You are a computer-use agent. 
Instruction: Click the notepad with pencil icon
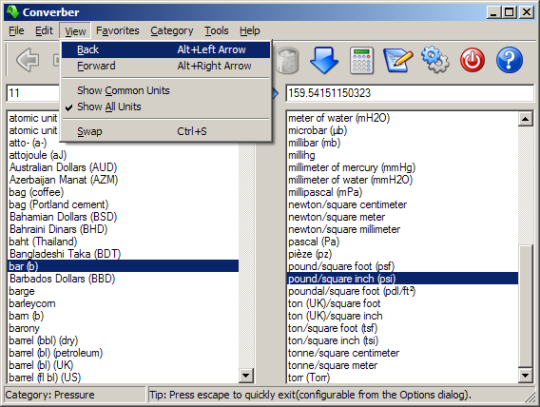click(398, 61)
